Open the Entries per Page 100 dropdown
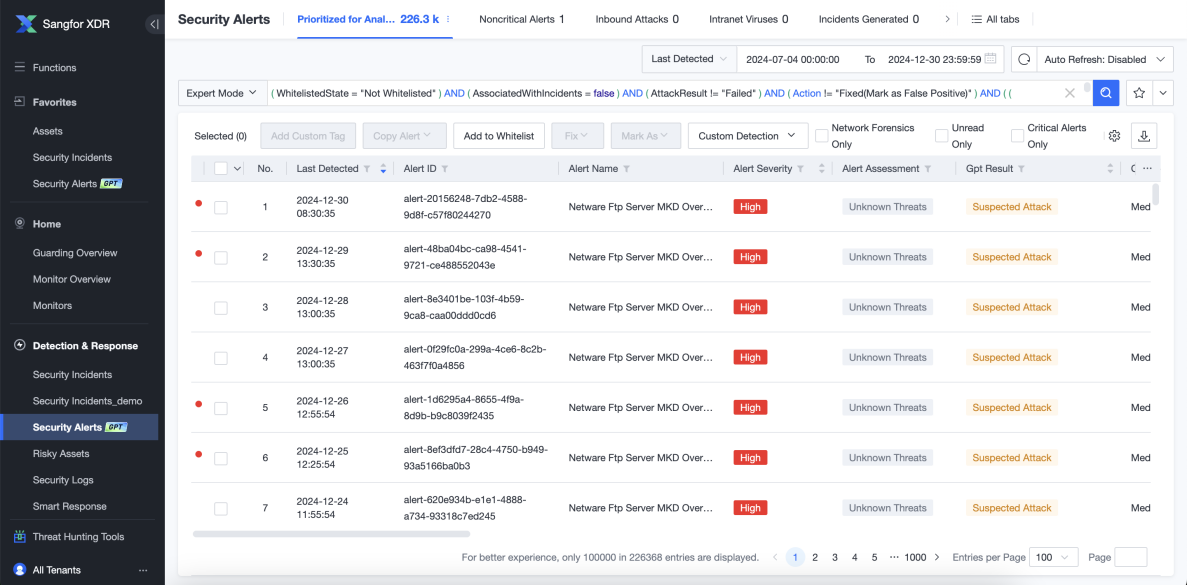Viewport: 1187px width, 585px height. [x=1055, y=557]
